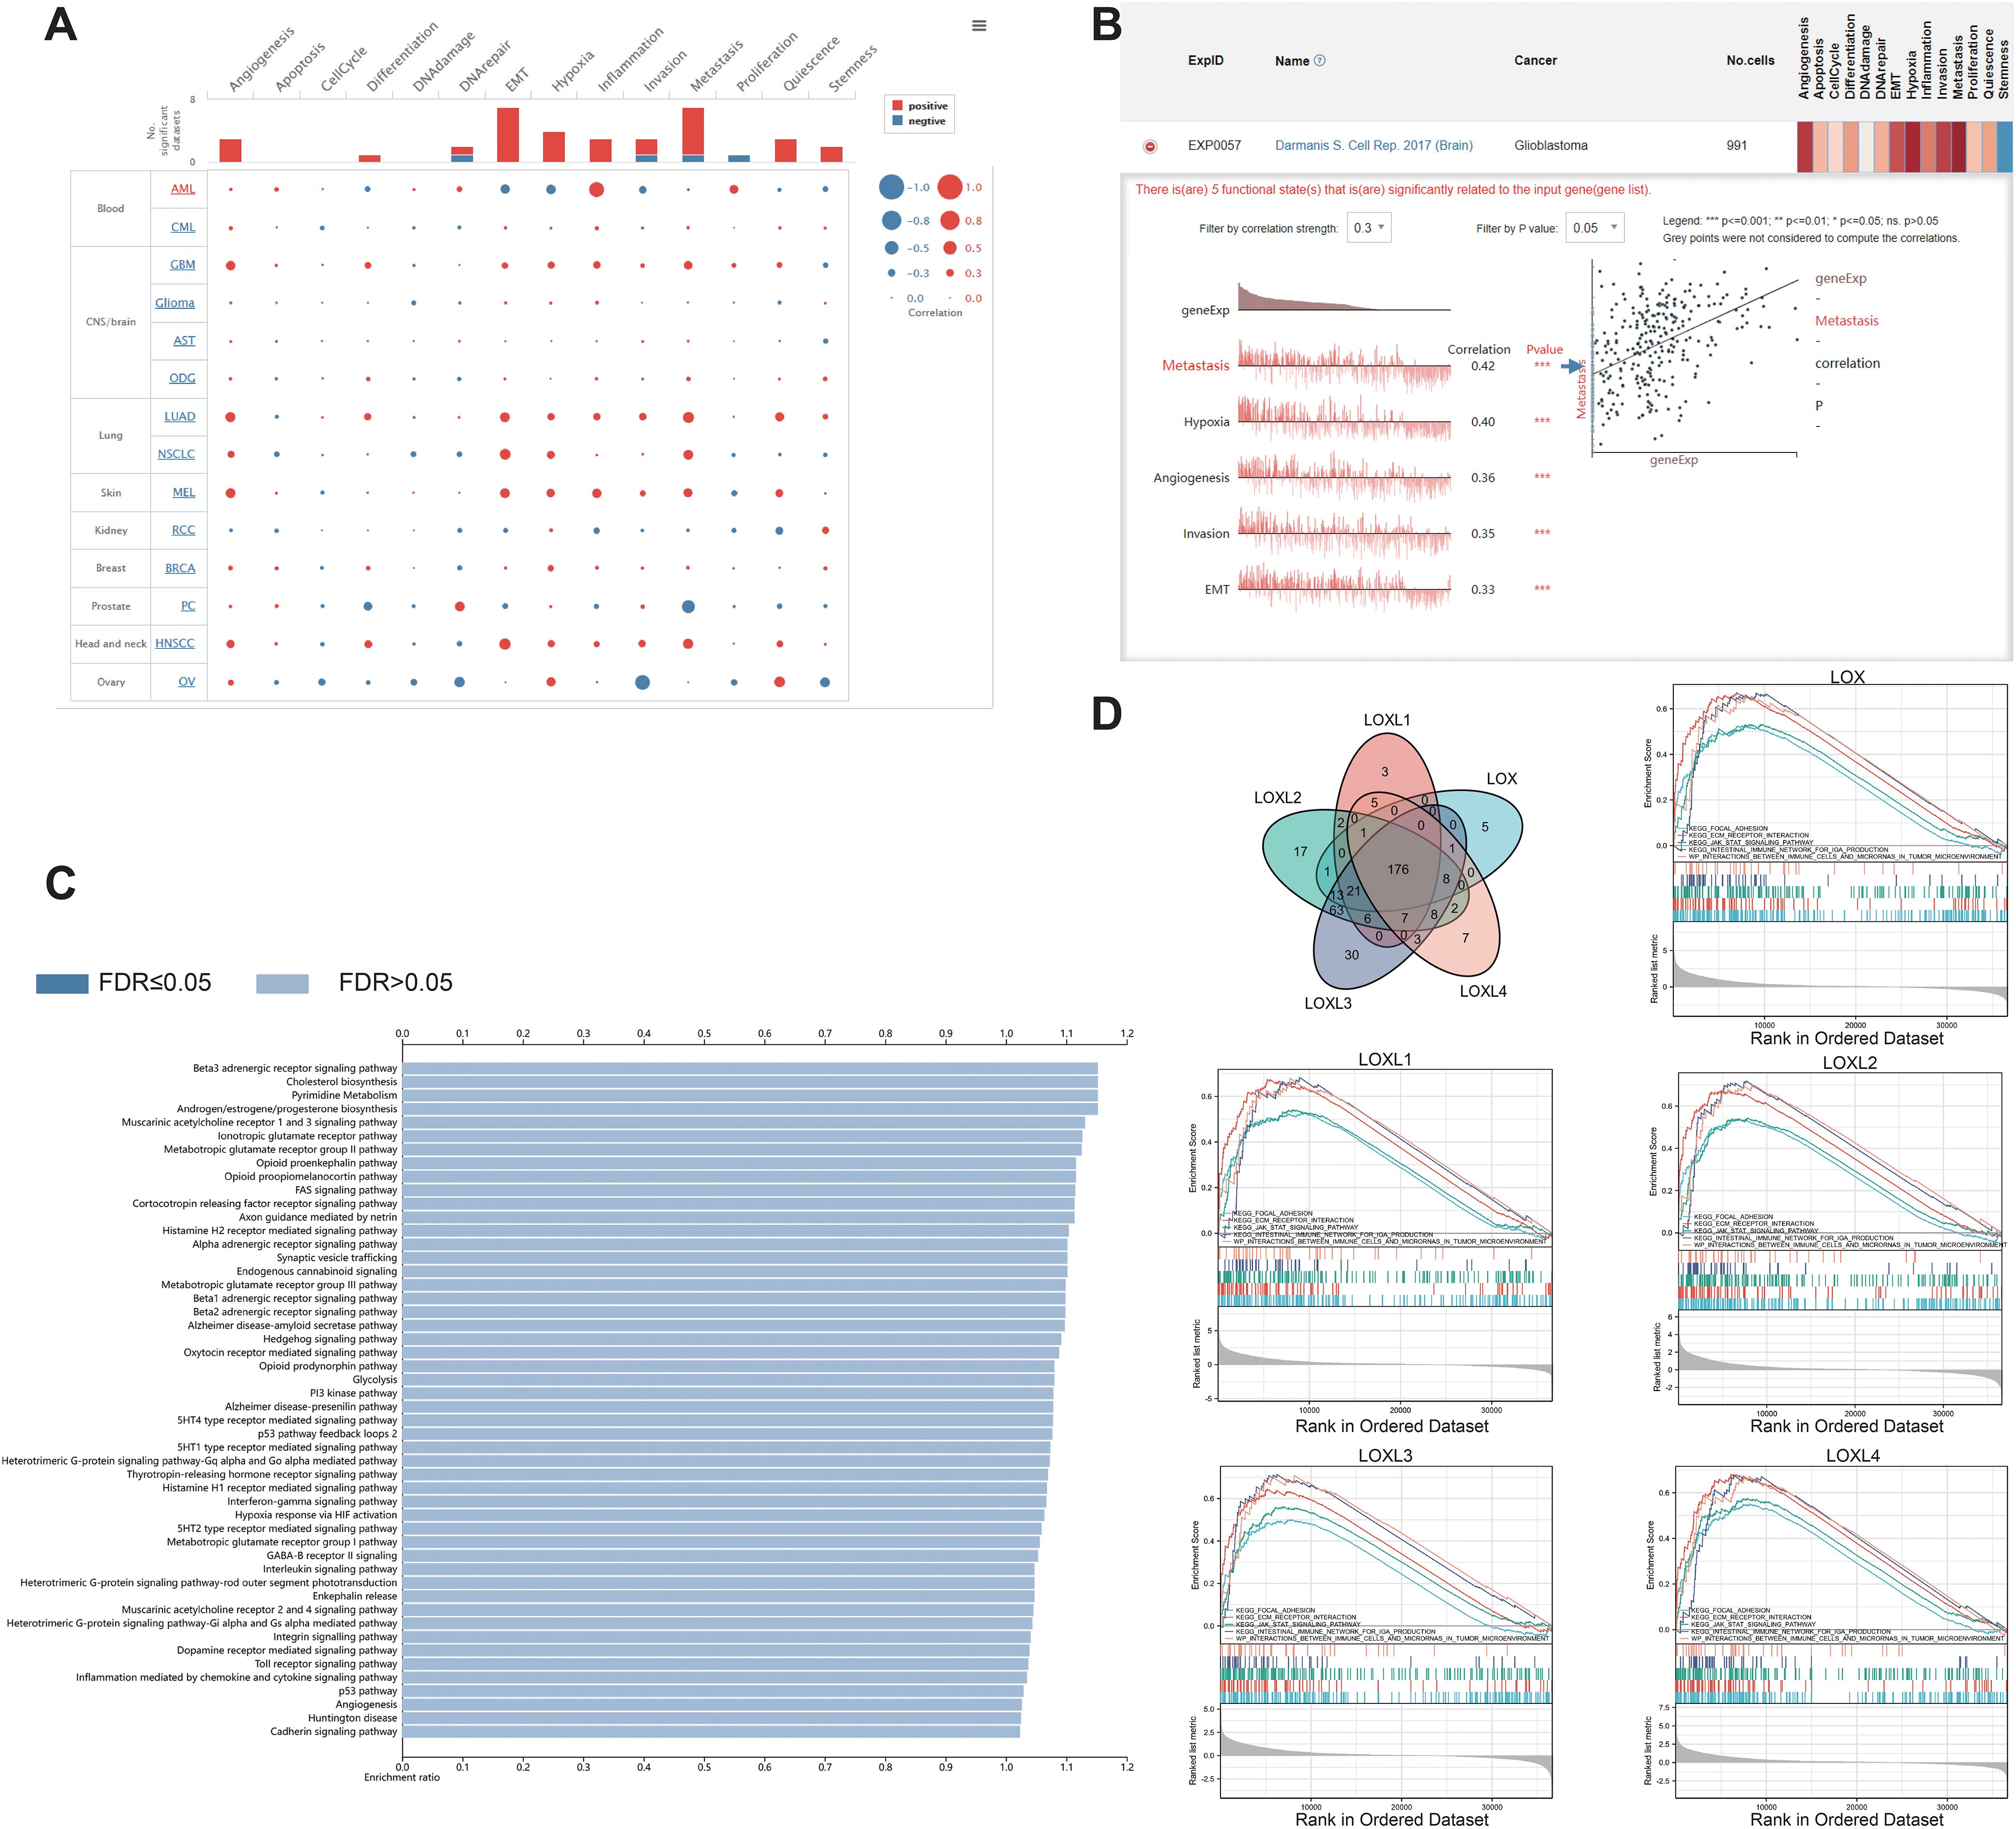Click the Quiescence column label in panel A
2016x1829 pixels.
click(x=811, y=64)
